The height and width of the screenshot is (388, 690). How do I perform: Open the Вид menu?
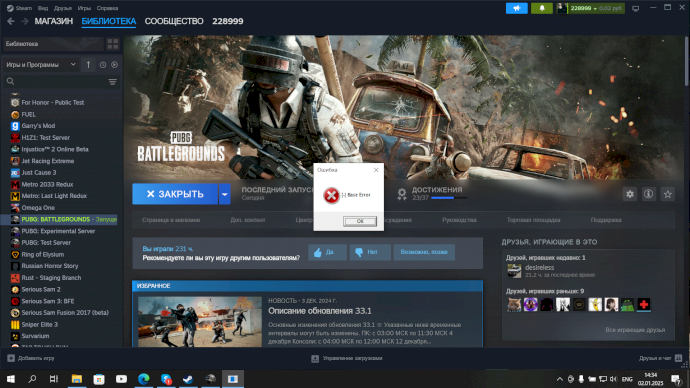pos(43,8)
